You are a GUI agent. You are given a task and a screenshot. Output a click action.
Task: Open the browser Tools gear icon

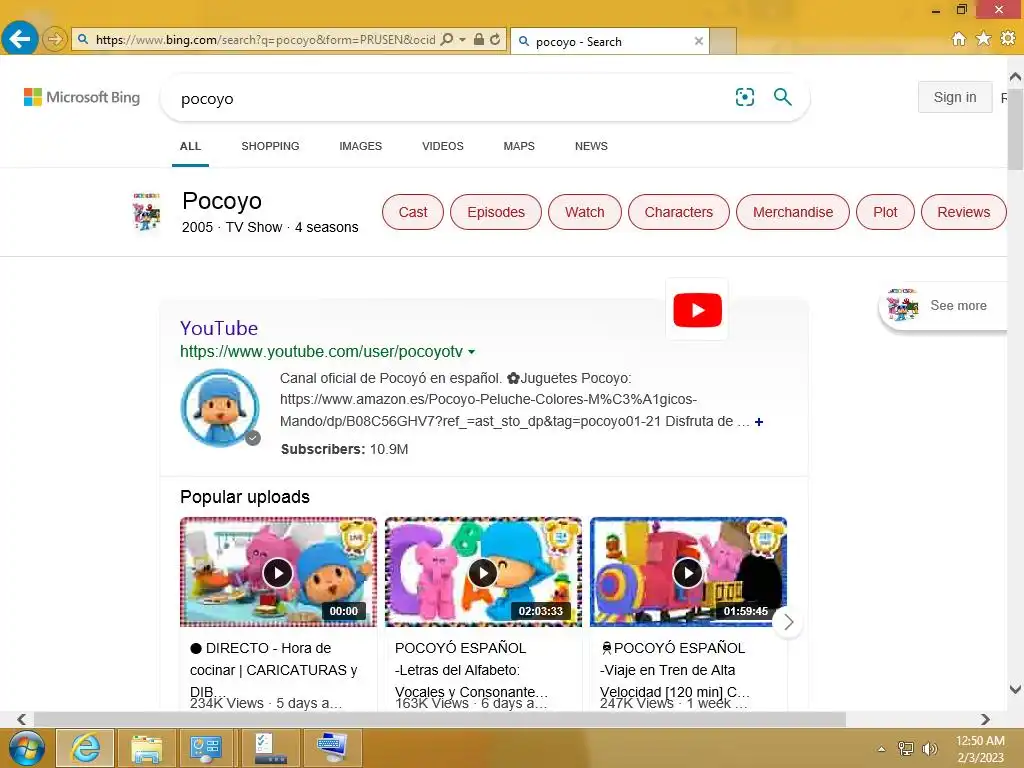coord(1008,39)
